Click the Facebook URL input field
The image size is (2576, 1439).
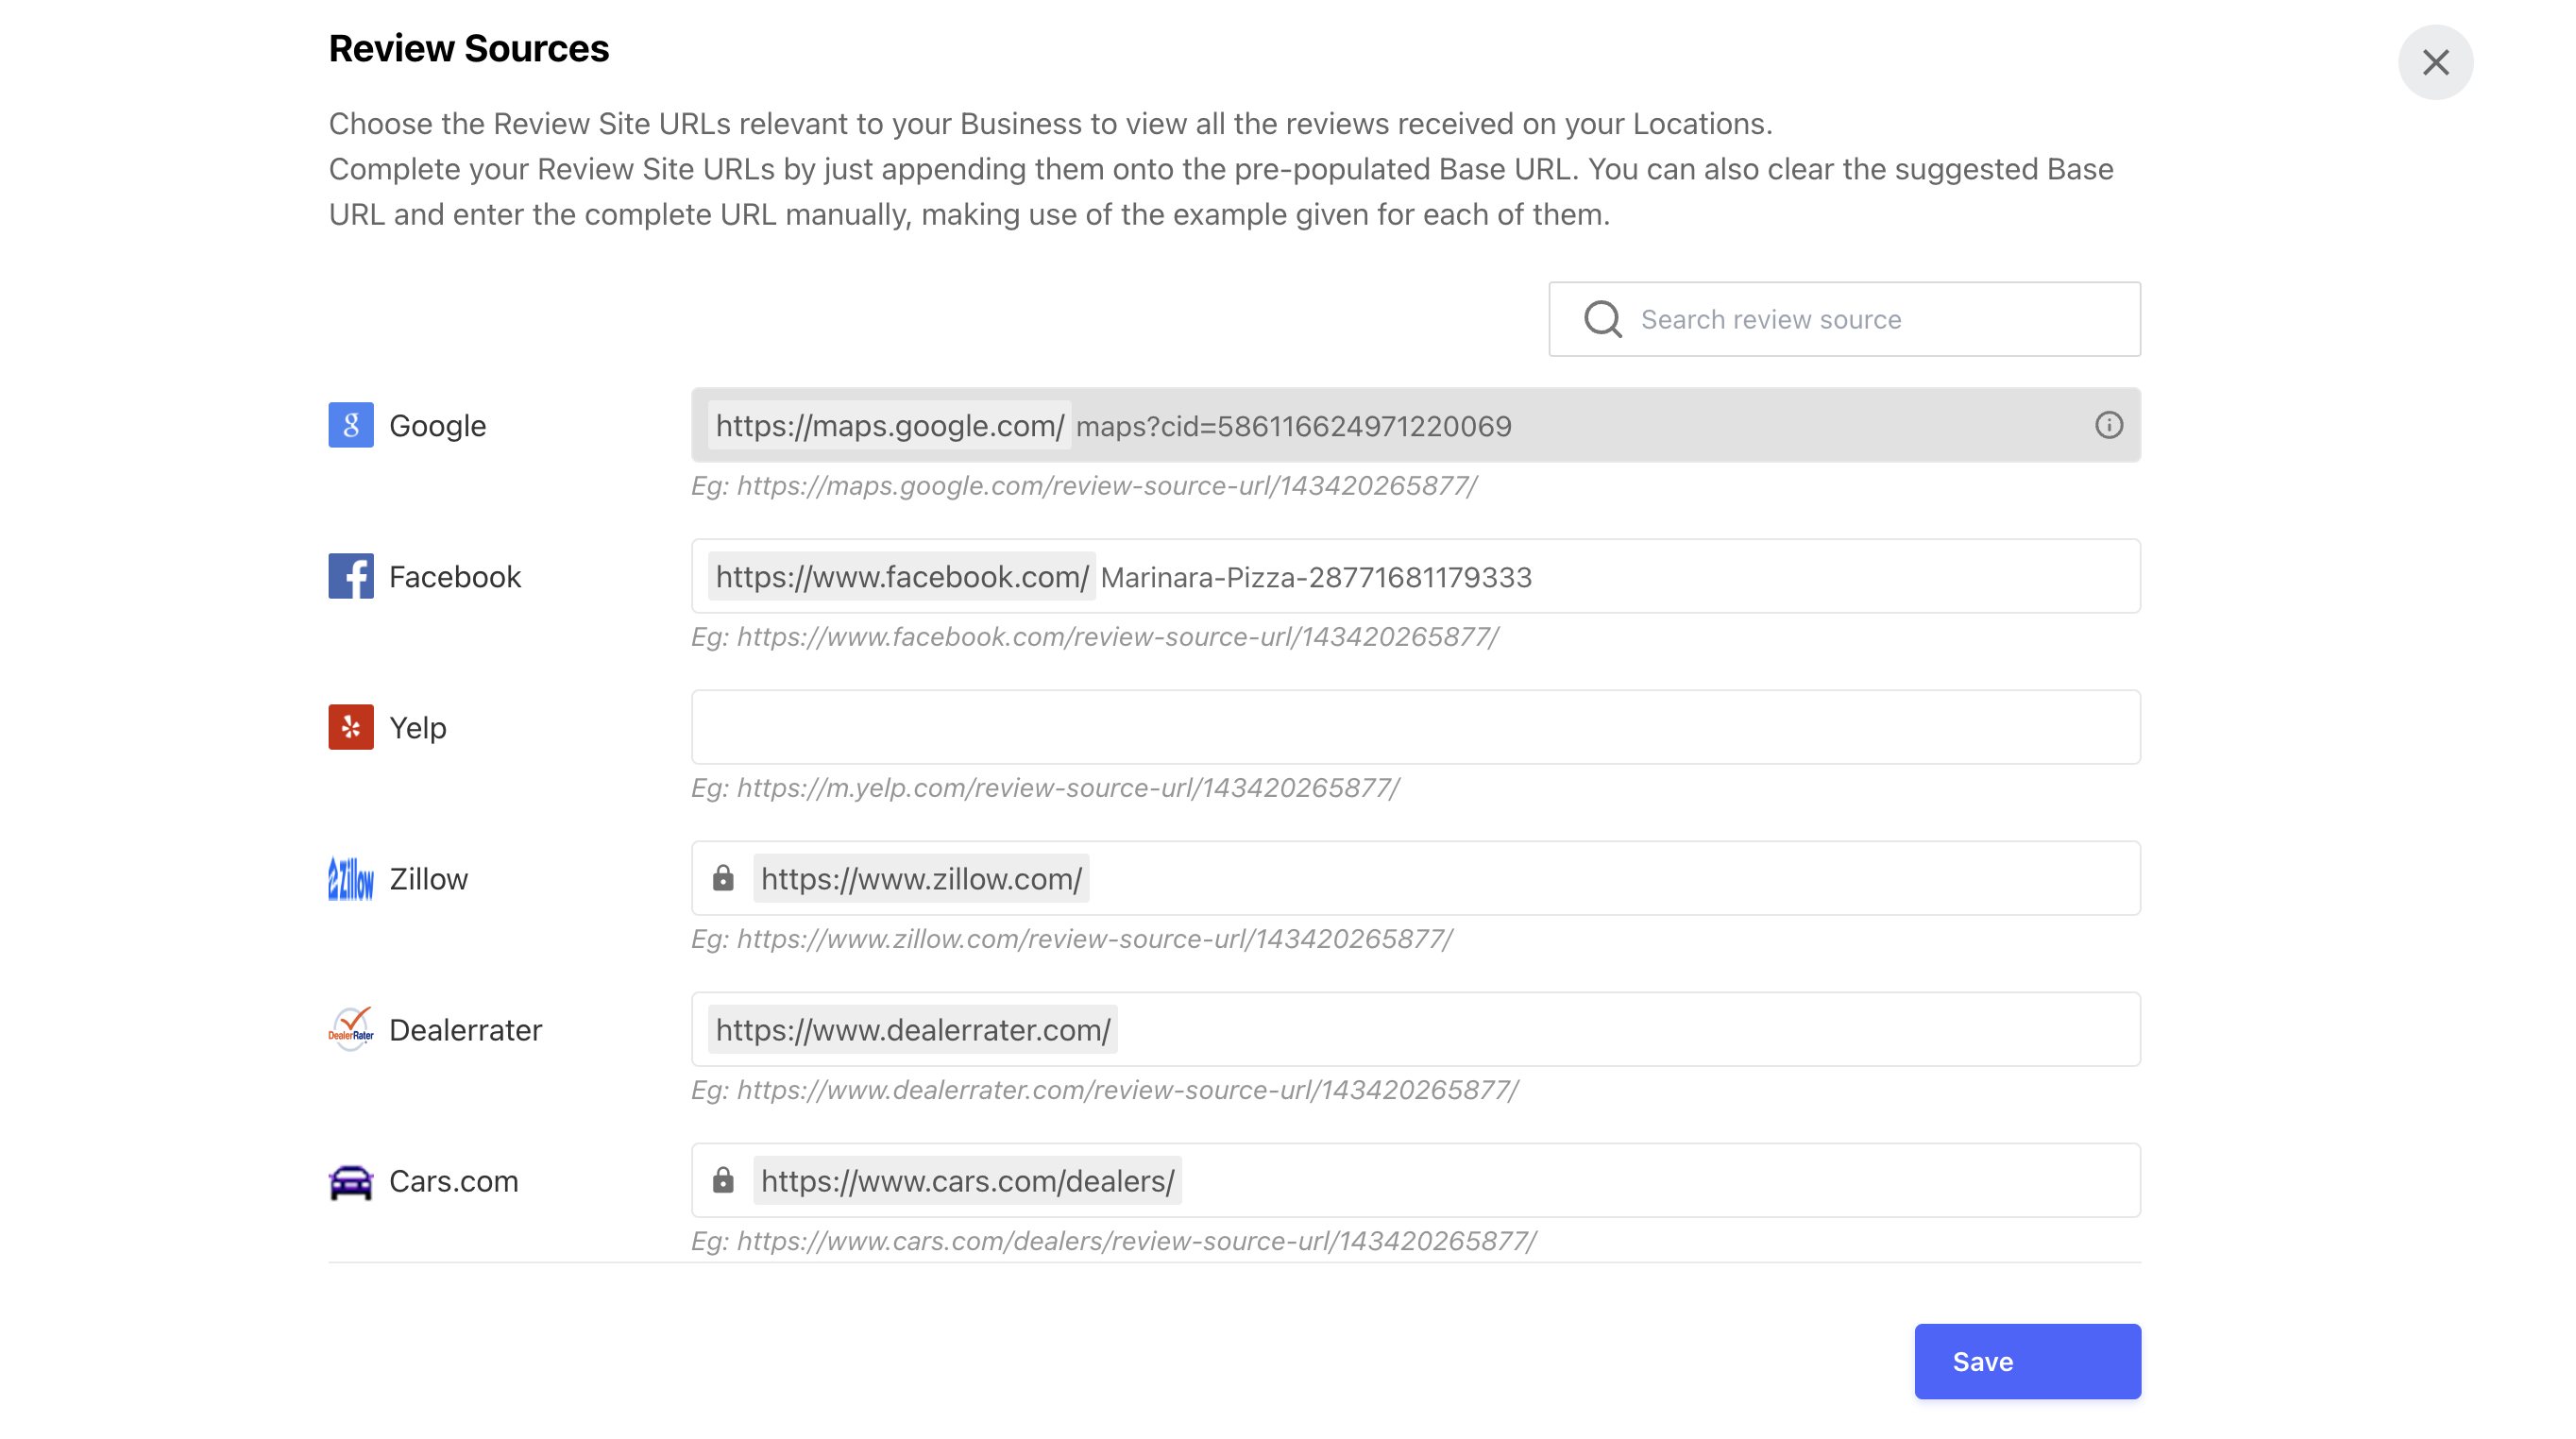pos(1415,576)
